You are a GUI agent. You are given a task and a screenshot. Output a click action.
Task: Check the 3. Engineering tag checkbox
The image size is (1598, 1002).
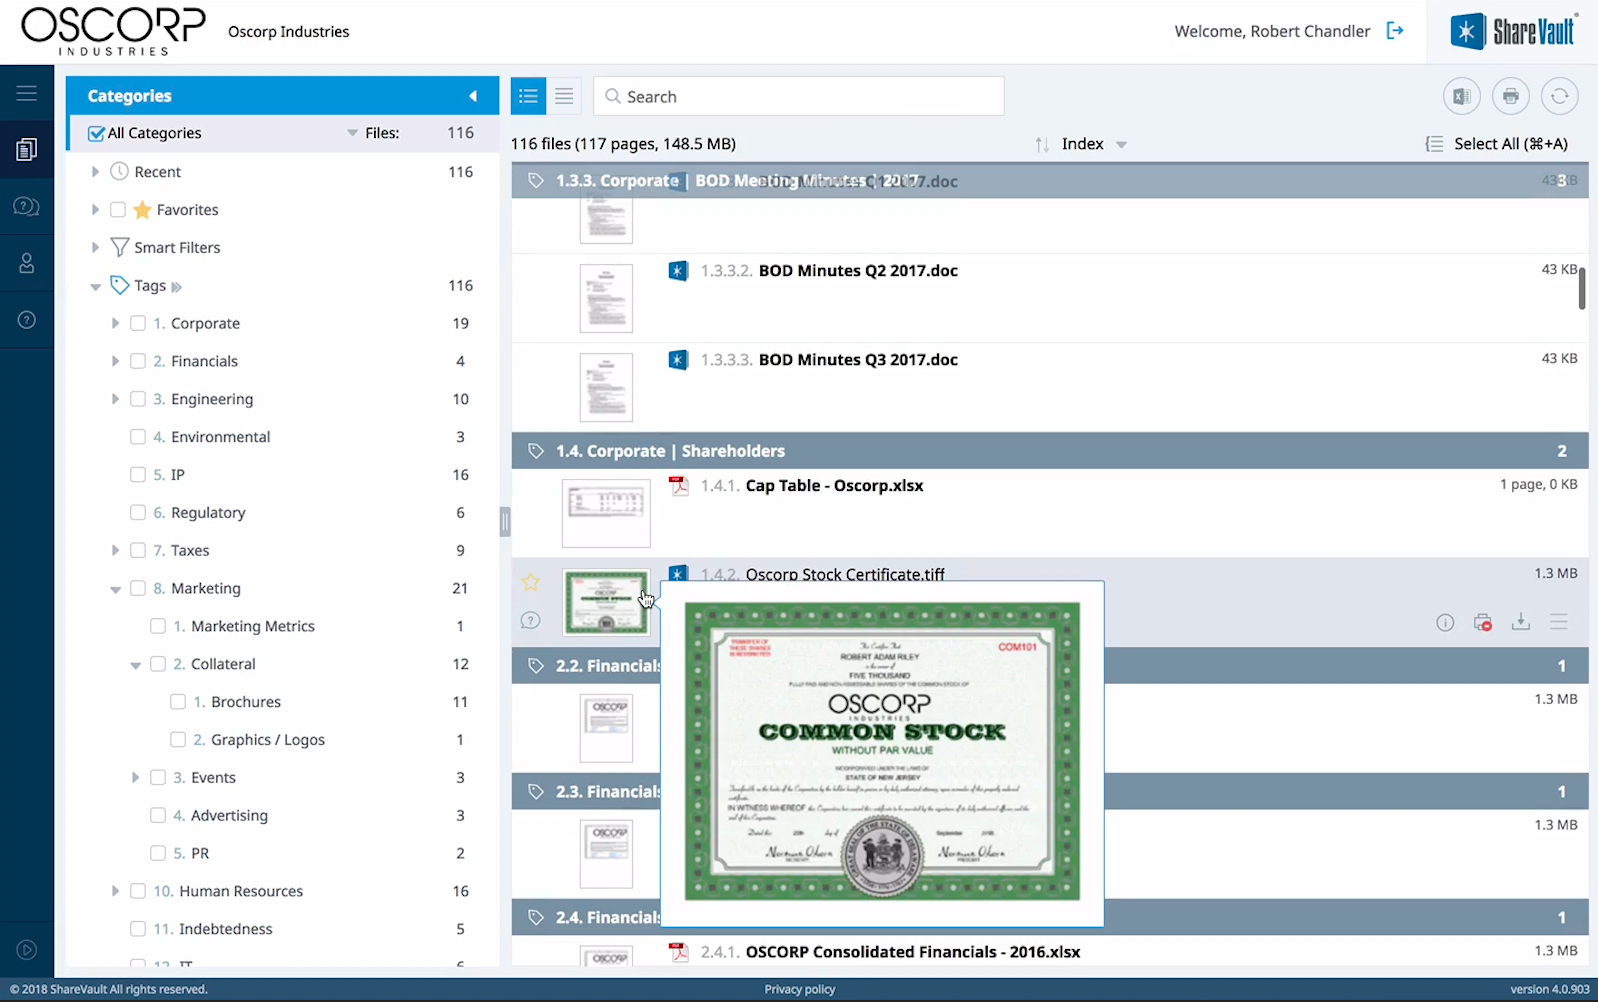138,399
